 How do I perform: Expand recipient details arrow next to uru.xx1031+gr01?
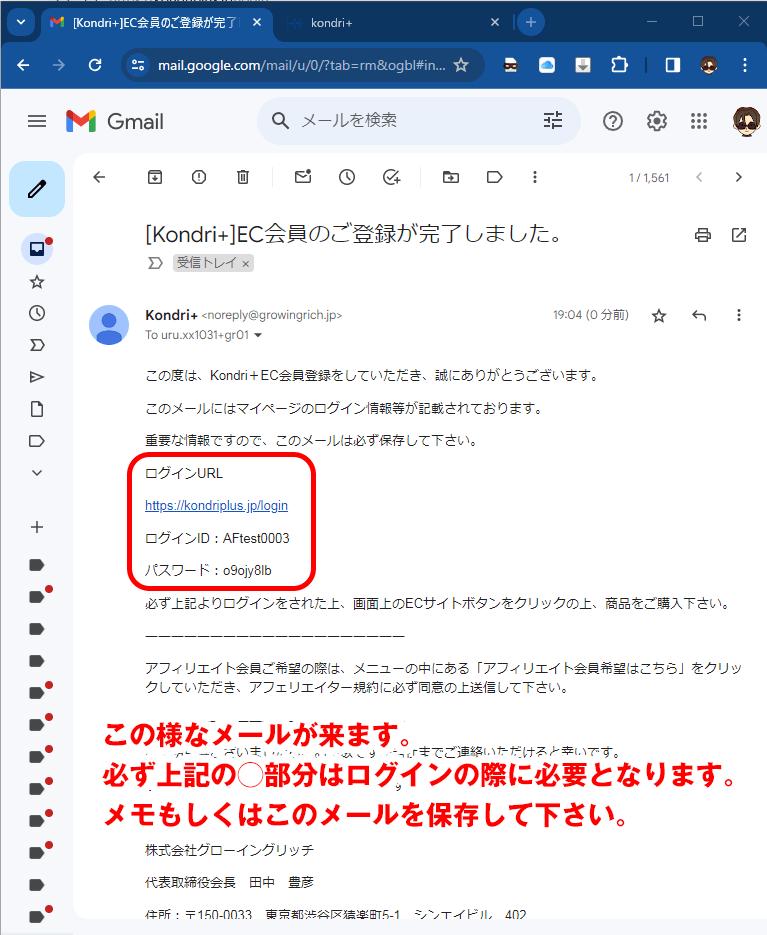pyautogui.click(x=259, y=335)
